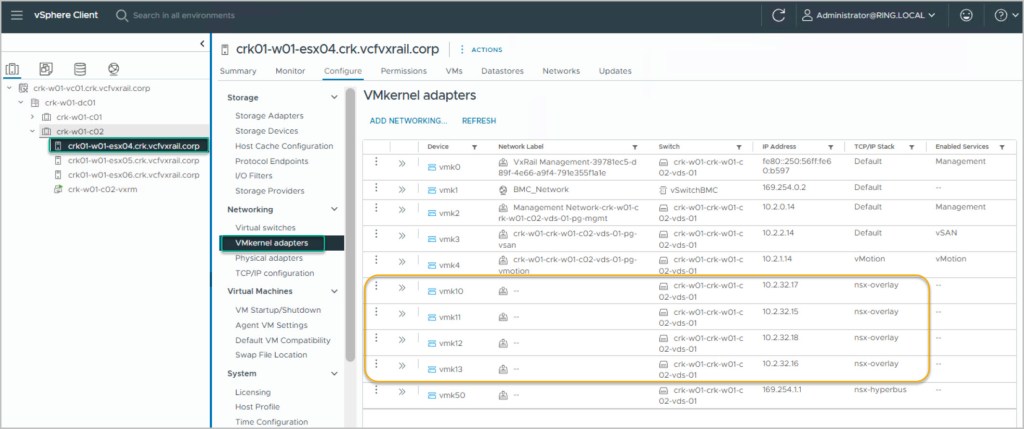1024x429 pixels.
Task: Select the Hosts and Clusters inventory icon
Action: (13, 69)
